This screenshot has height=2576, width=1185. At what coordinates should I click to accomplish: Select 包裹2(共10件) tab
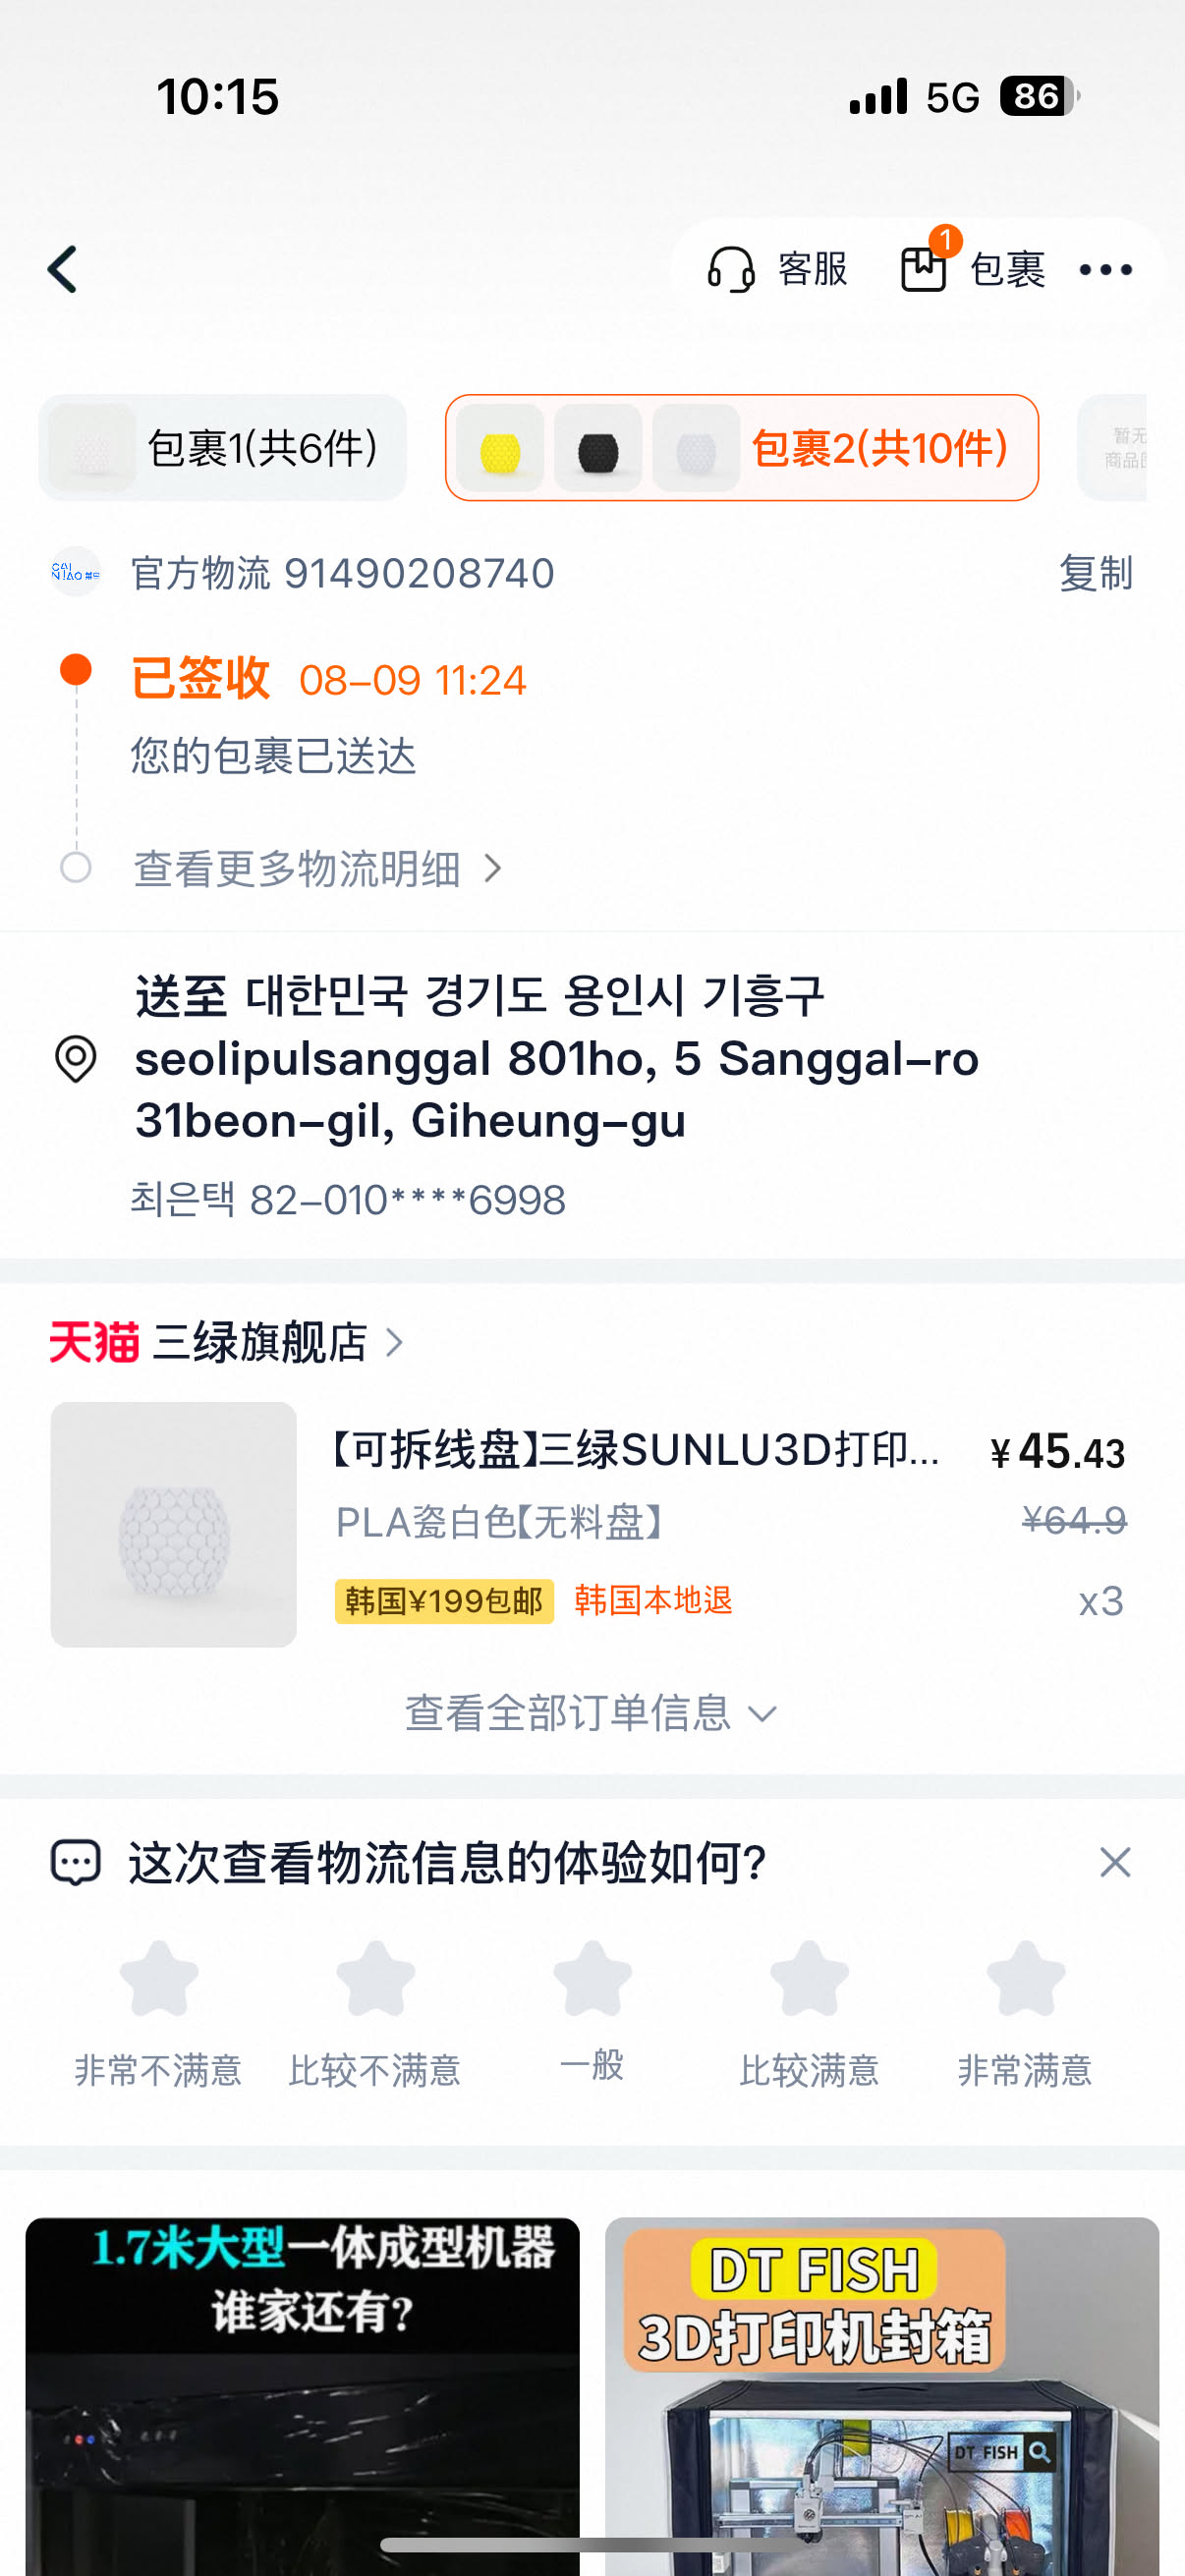741,448
